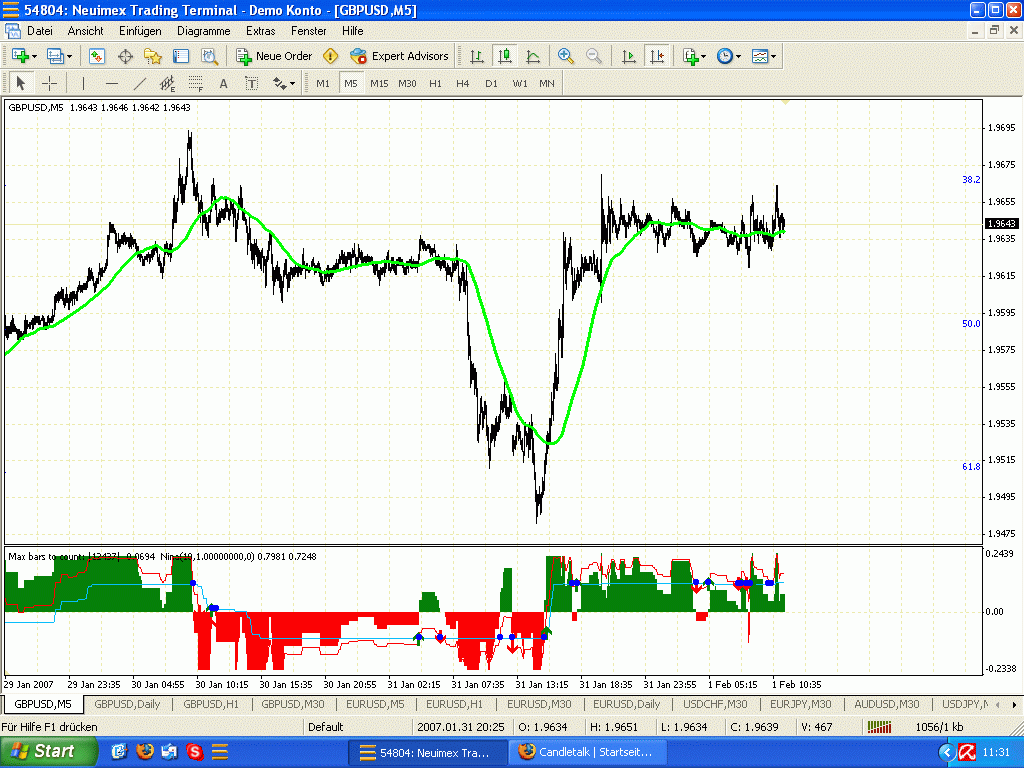Open the Diagramme menu
Screen dimensions: 1024x768
coord(203,31)
